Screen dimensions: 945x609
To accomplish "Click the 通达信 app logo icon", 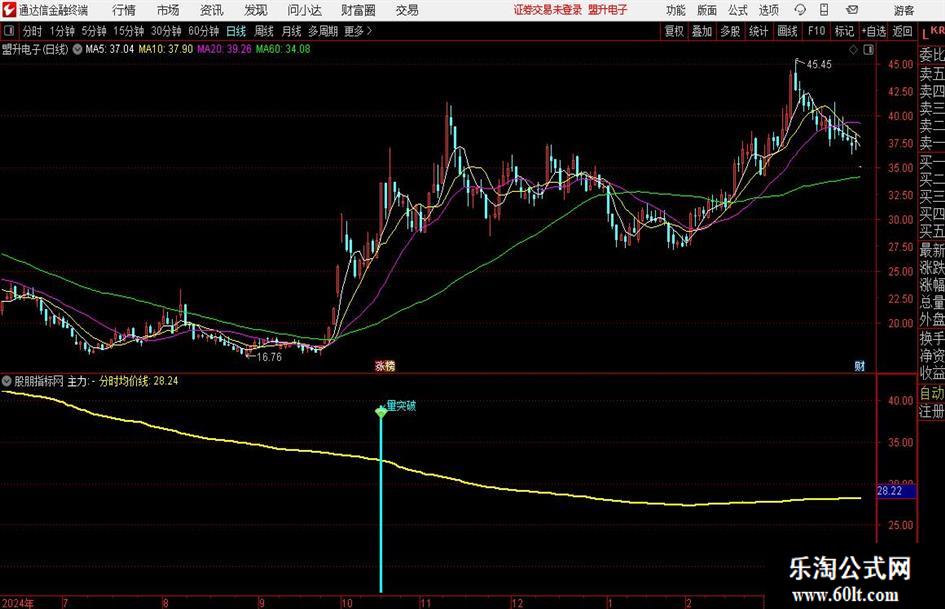I will (x=10, y=10).
